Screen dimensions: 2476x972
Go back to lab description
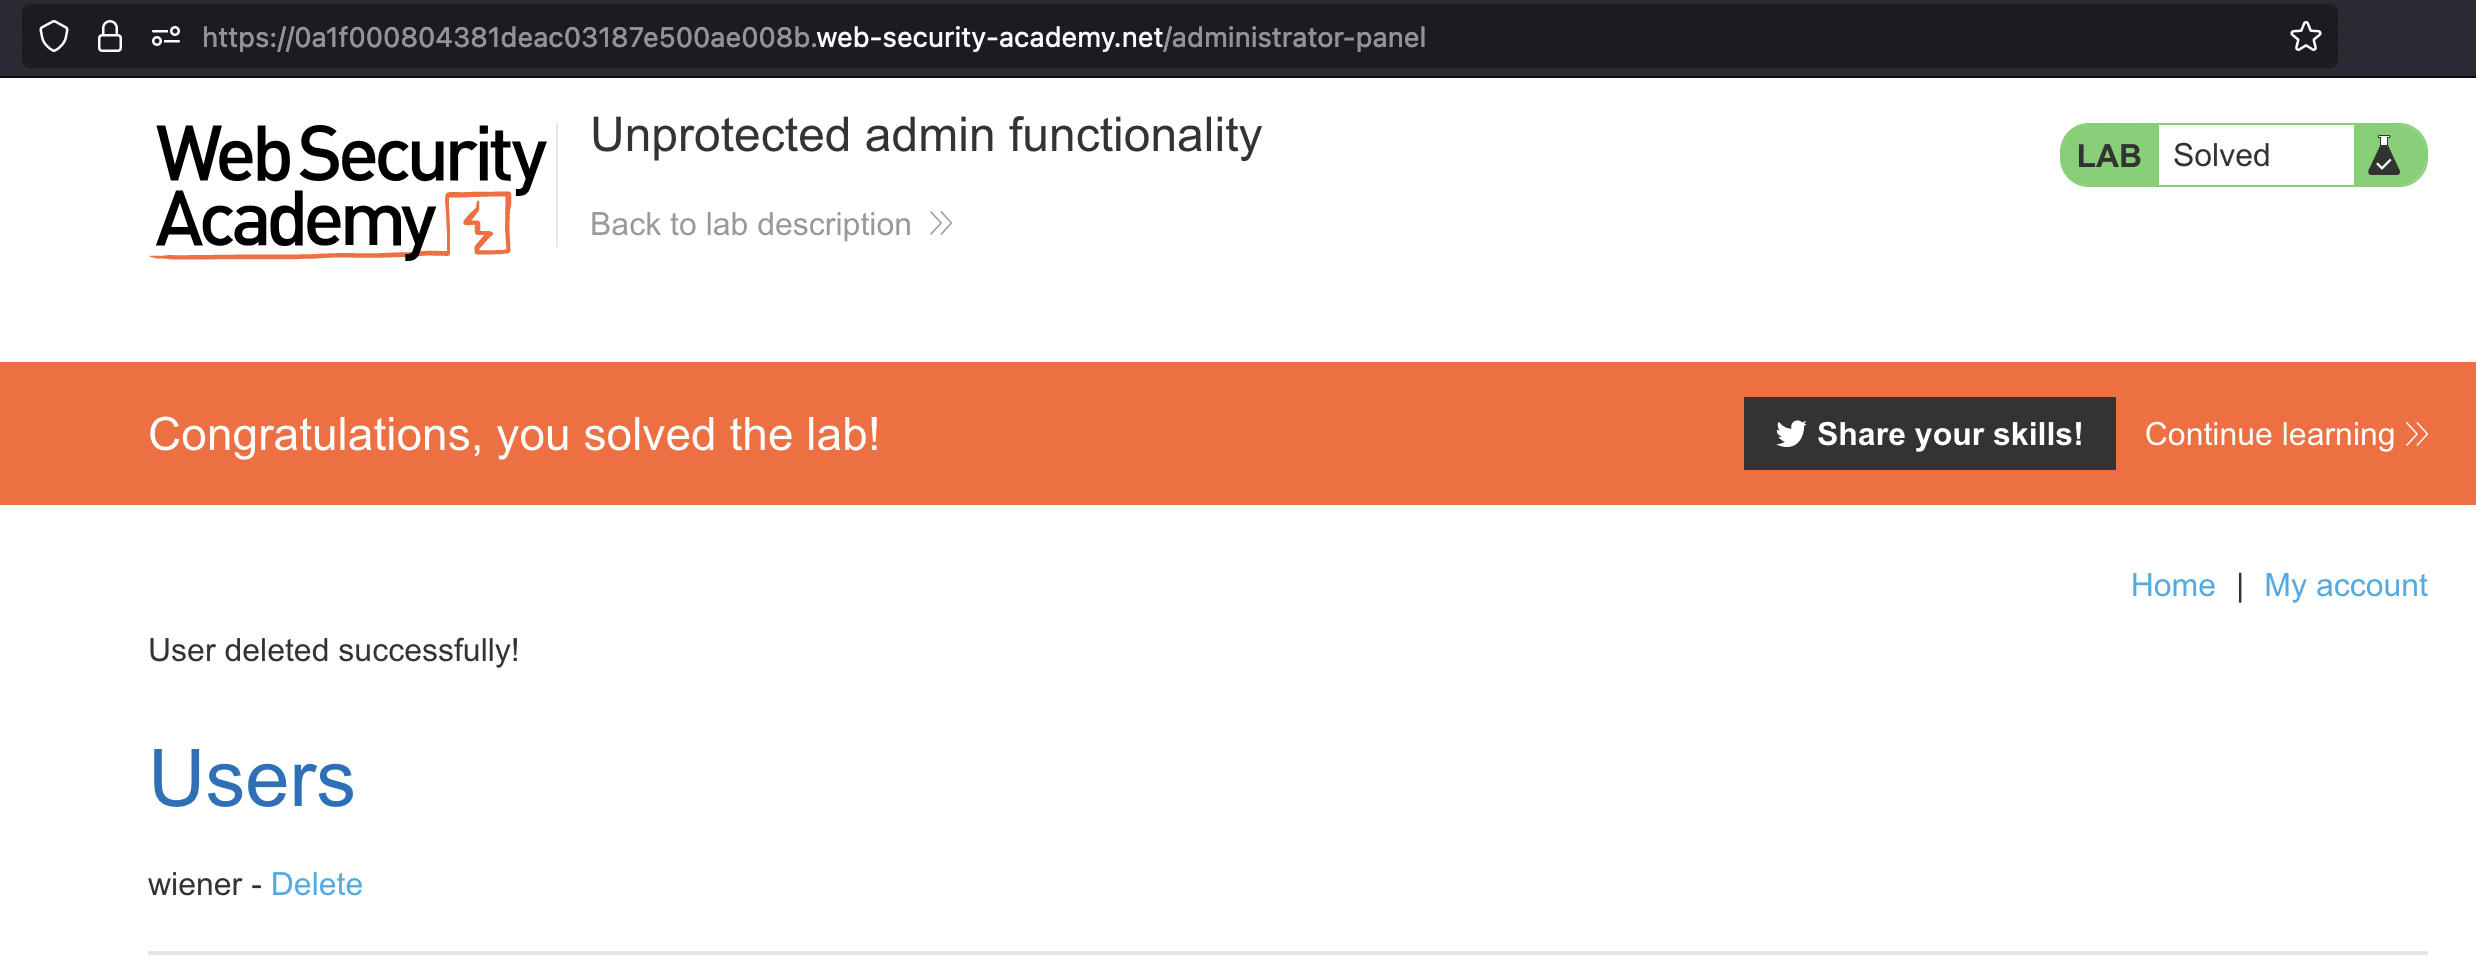tap(750, 224)
